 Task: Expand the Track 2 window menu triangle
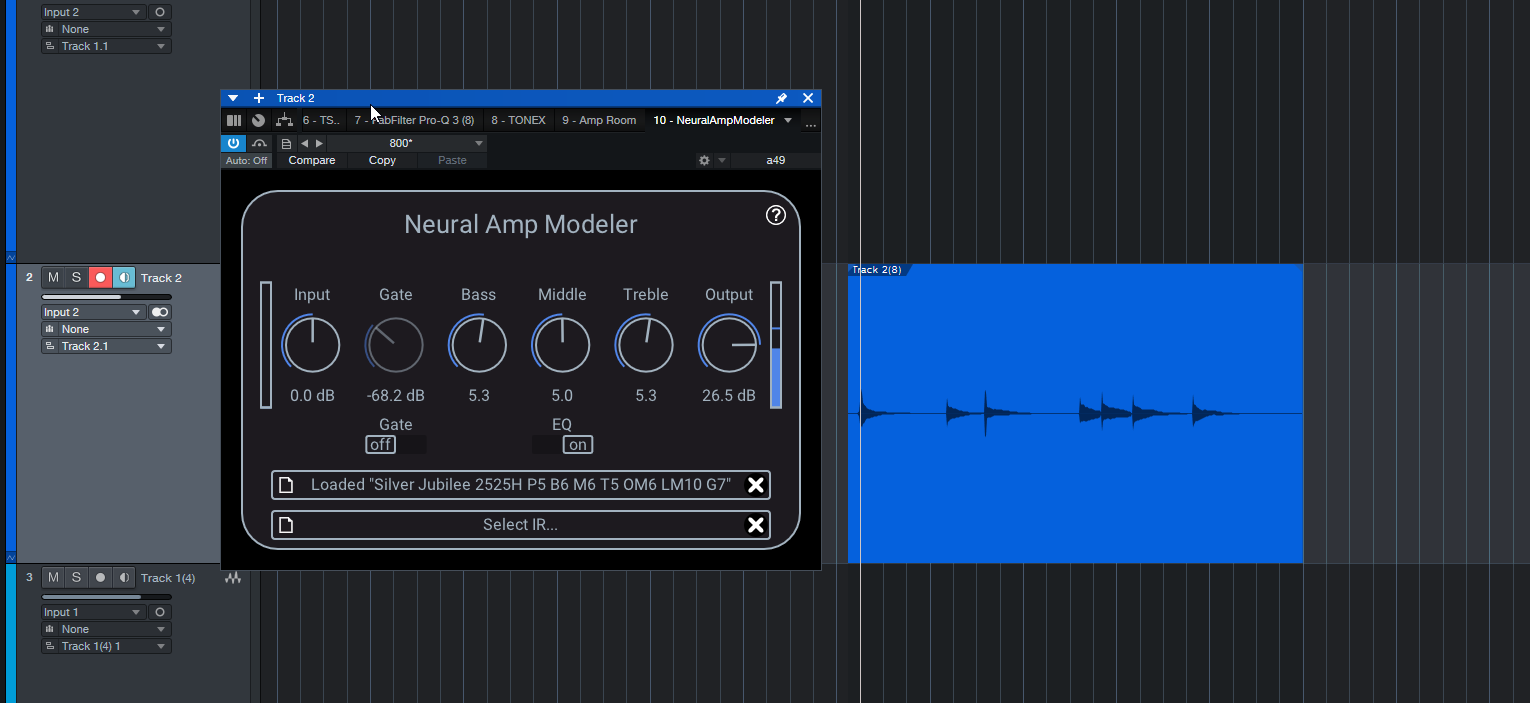click(x=233, y=98)
